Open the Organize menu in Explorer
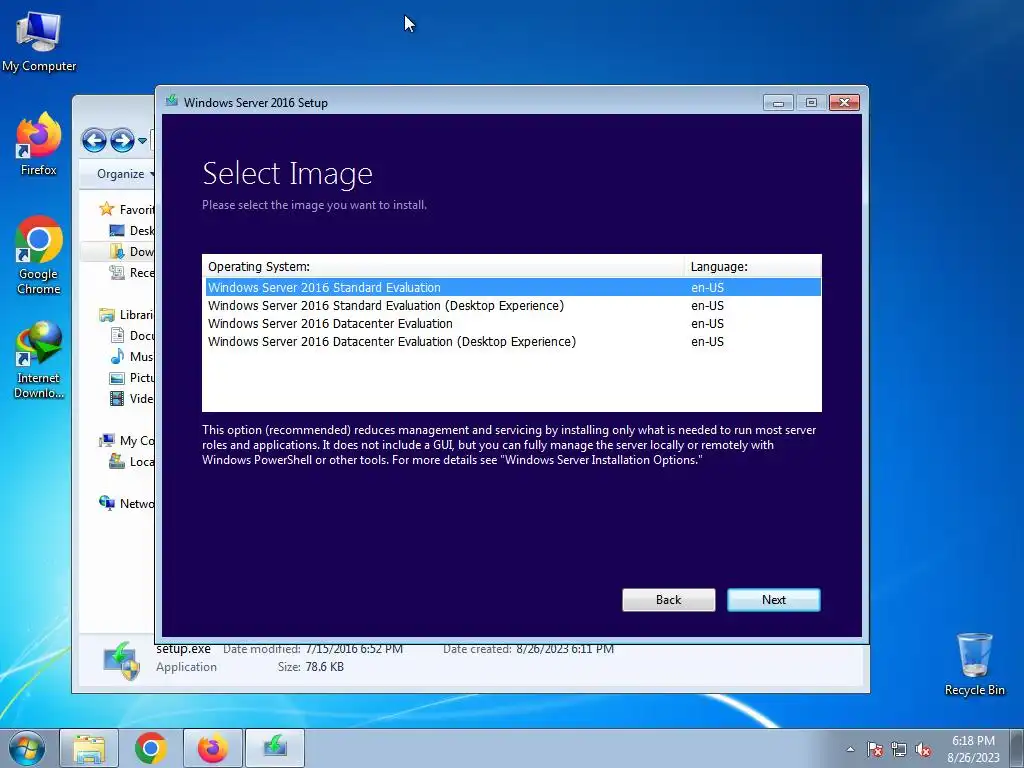 (124, 174)
